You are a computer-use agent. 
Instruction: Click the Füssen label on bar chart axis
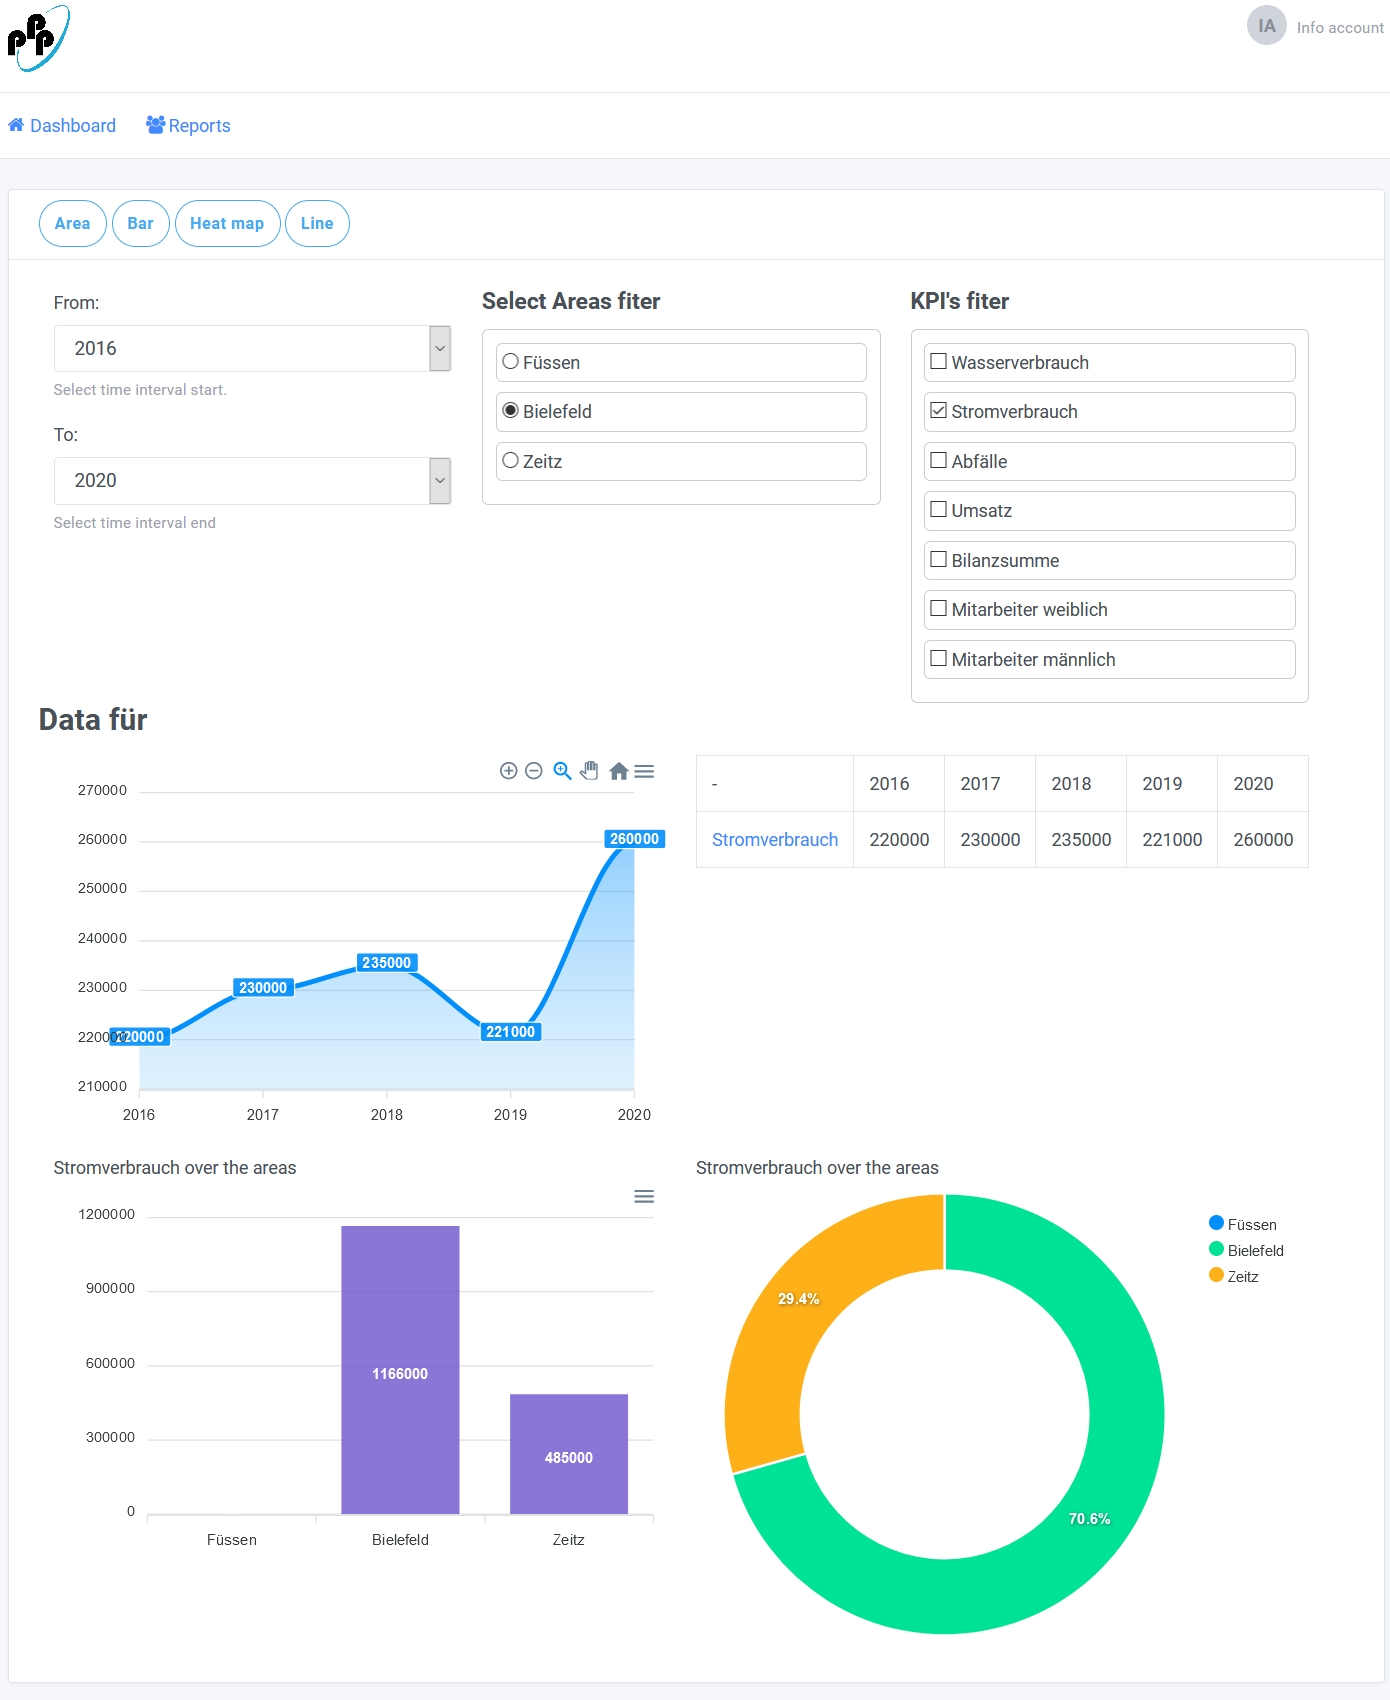(232, 1540)
